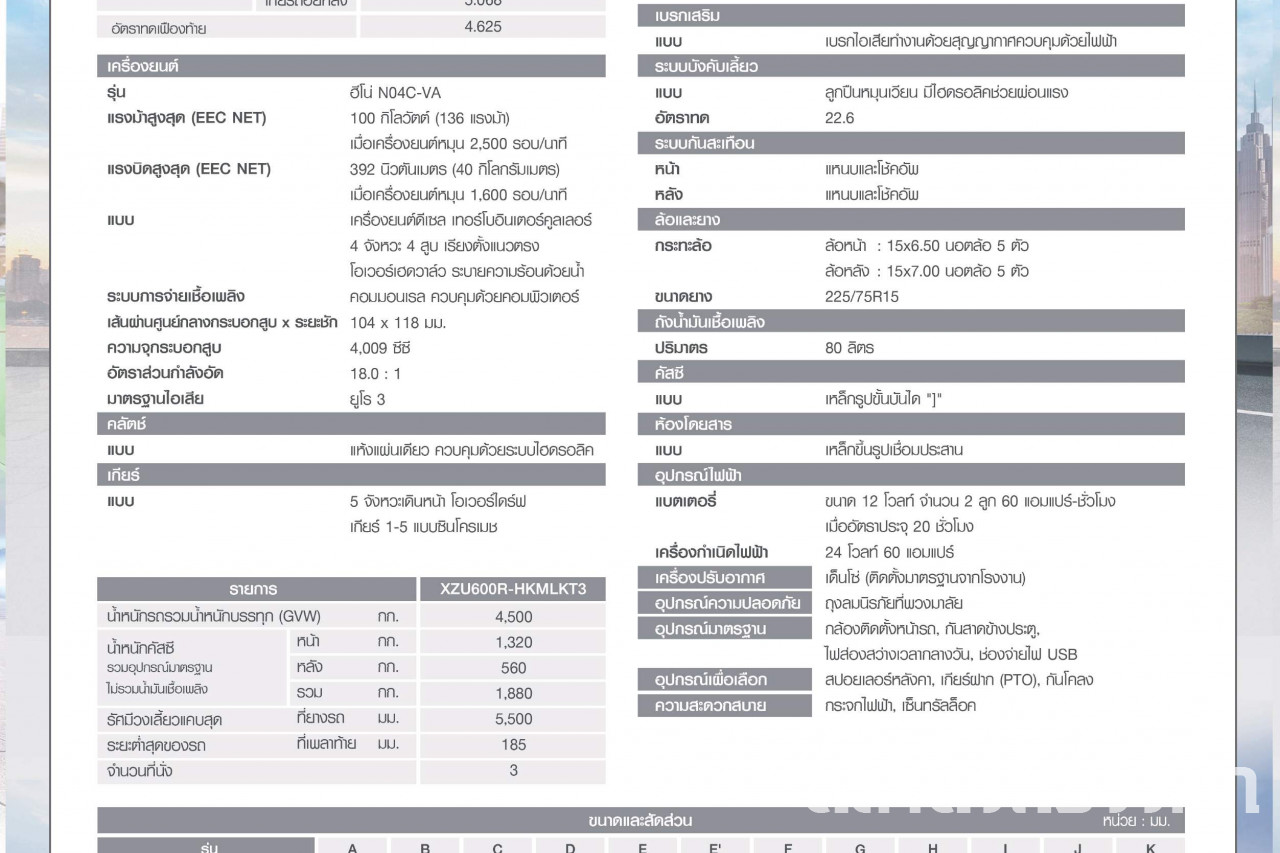Click the "อุปกรณ์ไฟฟ้า" section header
This screenshot has height=853, width=1280.
[911, 475]
